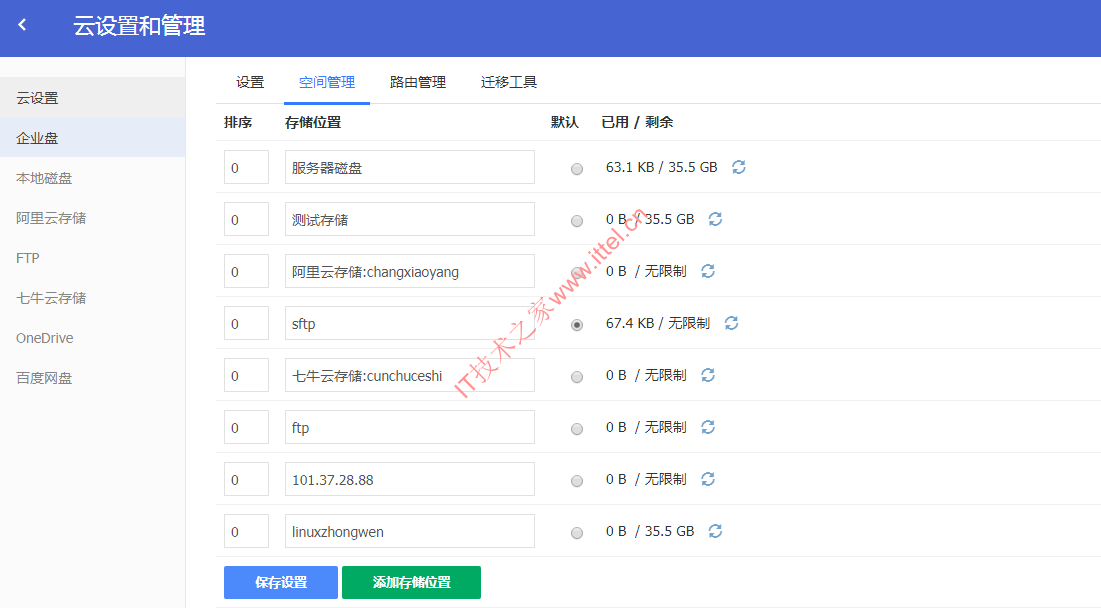The height and width of the screenshot is (608, 1101).
Task: Refresh usage for sftp row
Action: click(x=731, y=323)
